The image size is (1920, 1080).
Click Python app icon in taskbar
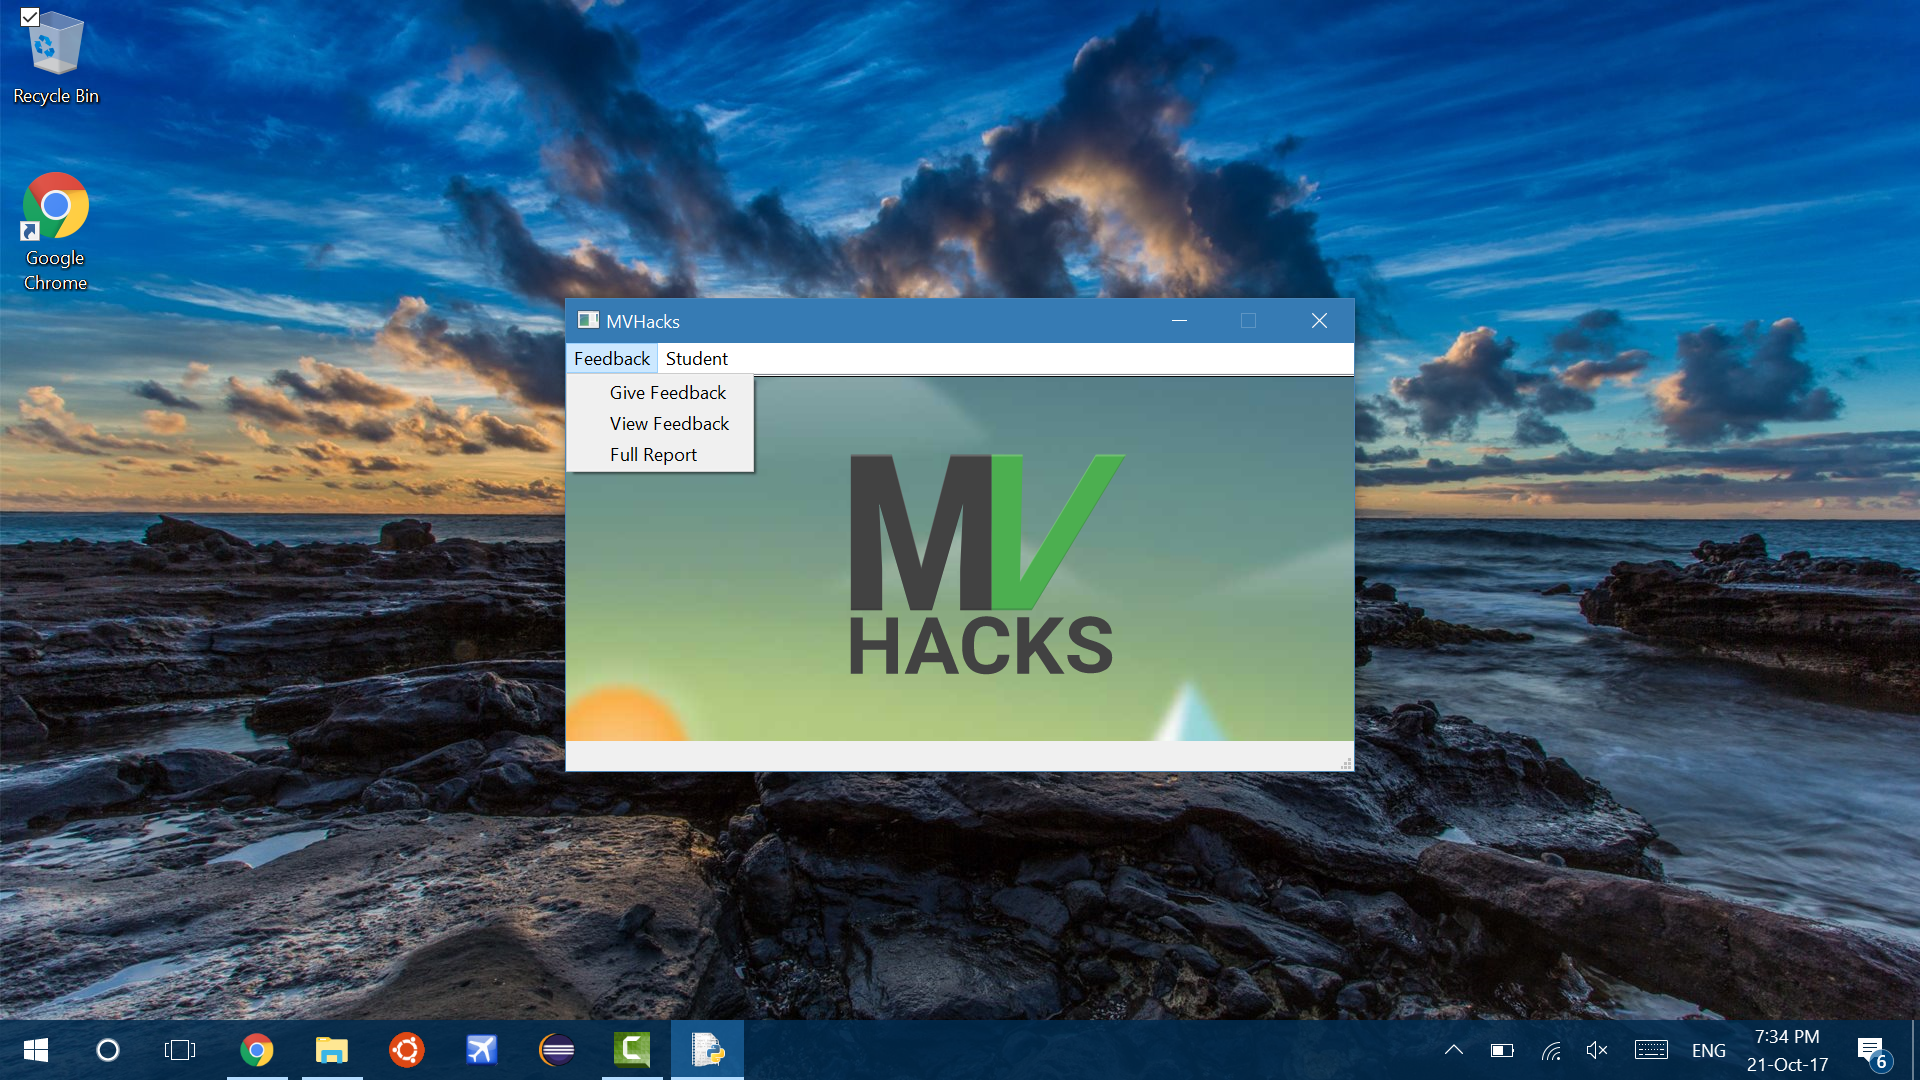(x=707, y=1050)
